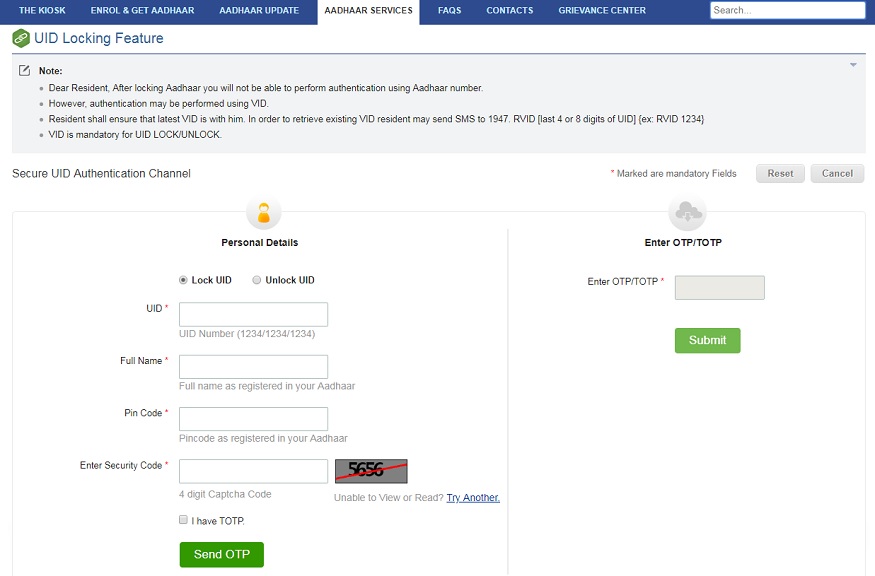Image resolution: width=875 pixels, height=576 pixels.
Task: Collapse the note panel arrow
Action: pyautogui.click(x=853, y=65)
